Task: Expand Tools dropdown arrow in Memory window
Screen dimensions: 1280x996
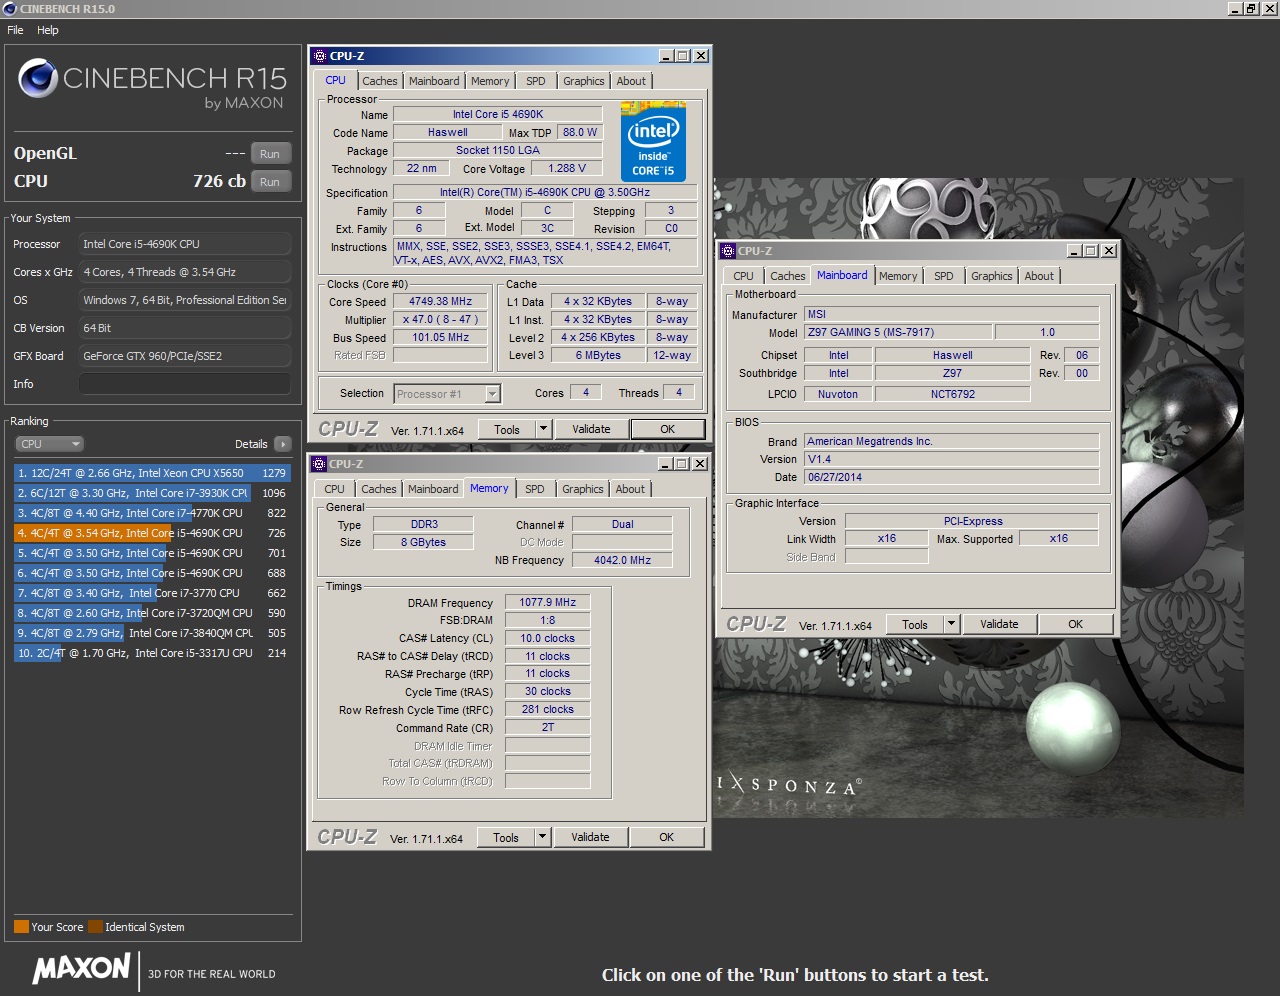Action: [542, 837]
